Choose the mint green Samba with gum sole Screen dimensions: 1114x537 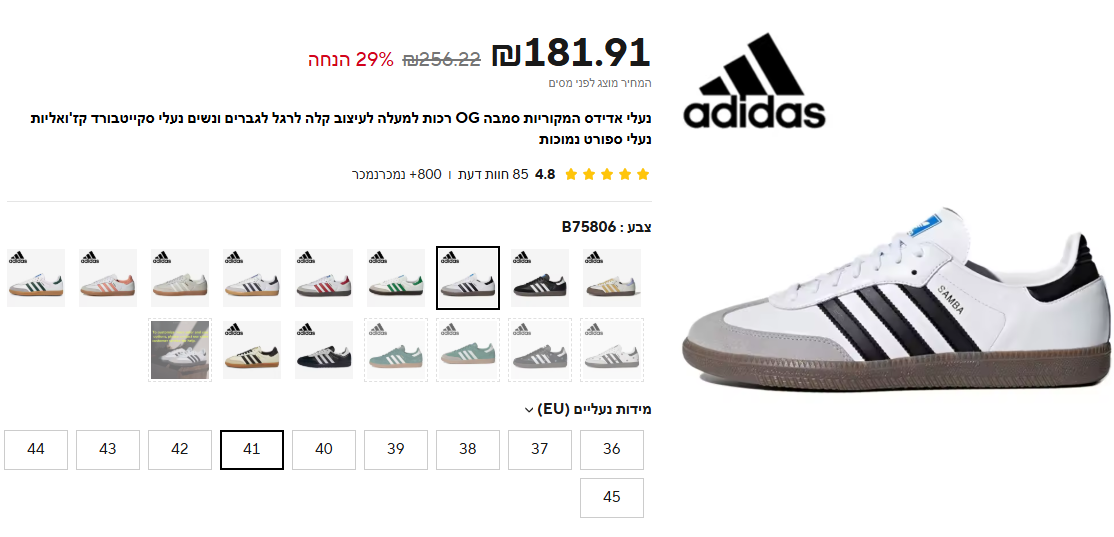point(467,349)
